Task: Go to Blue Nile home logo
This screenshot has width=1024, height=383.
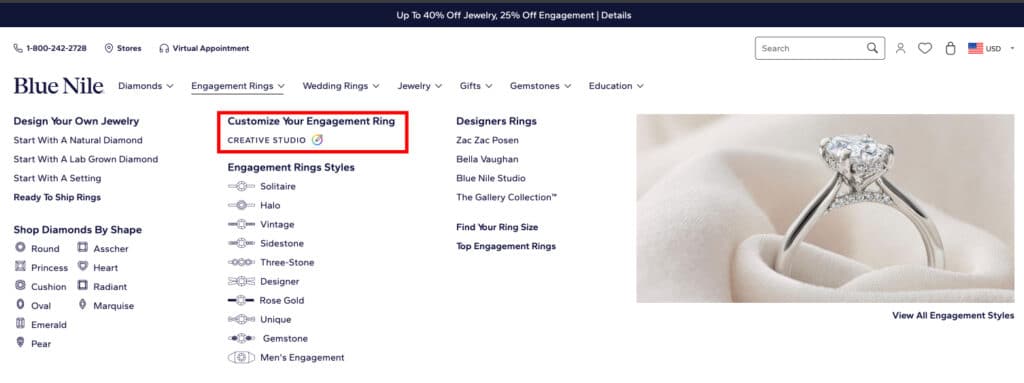Action: [59, 86]
